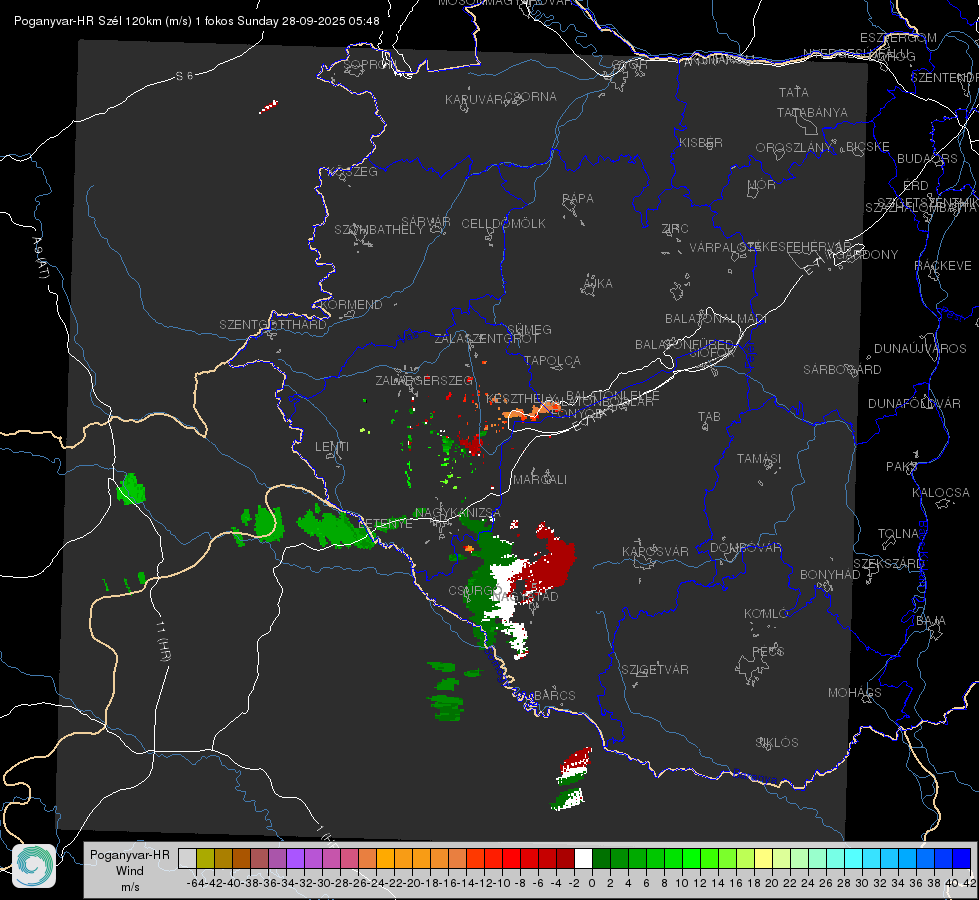This screenshot has height=900, width=979.
Task: Click the NAGYKANIZSA label
Action: (x=458, y=513)
